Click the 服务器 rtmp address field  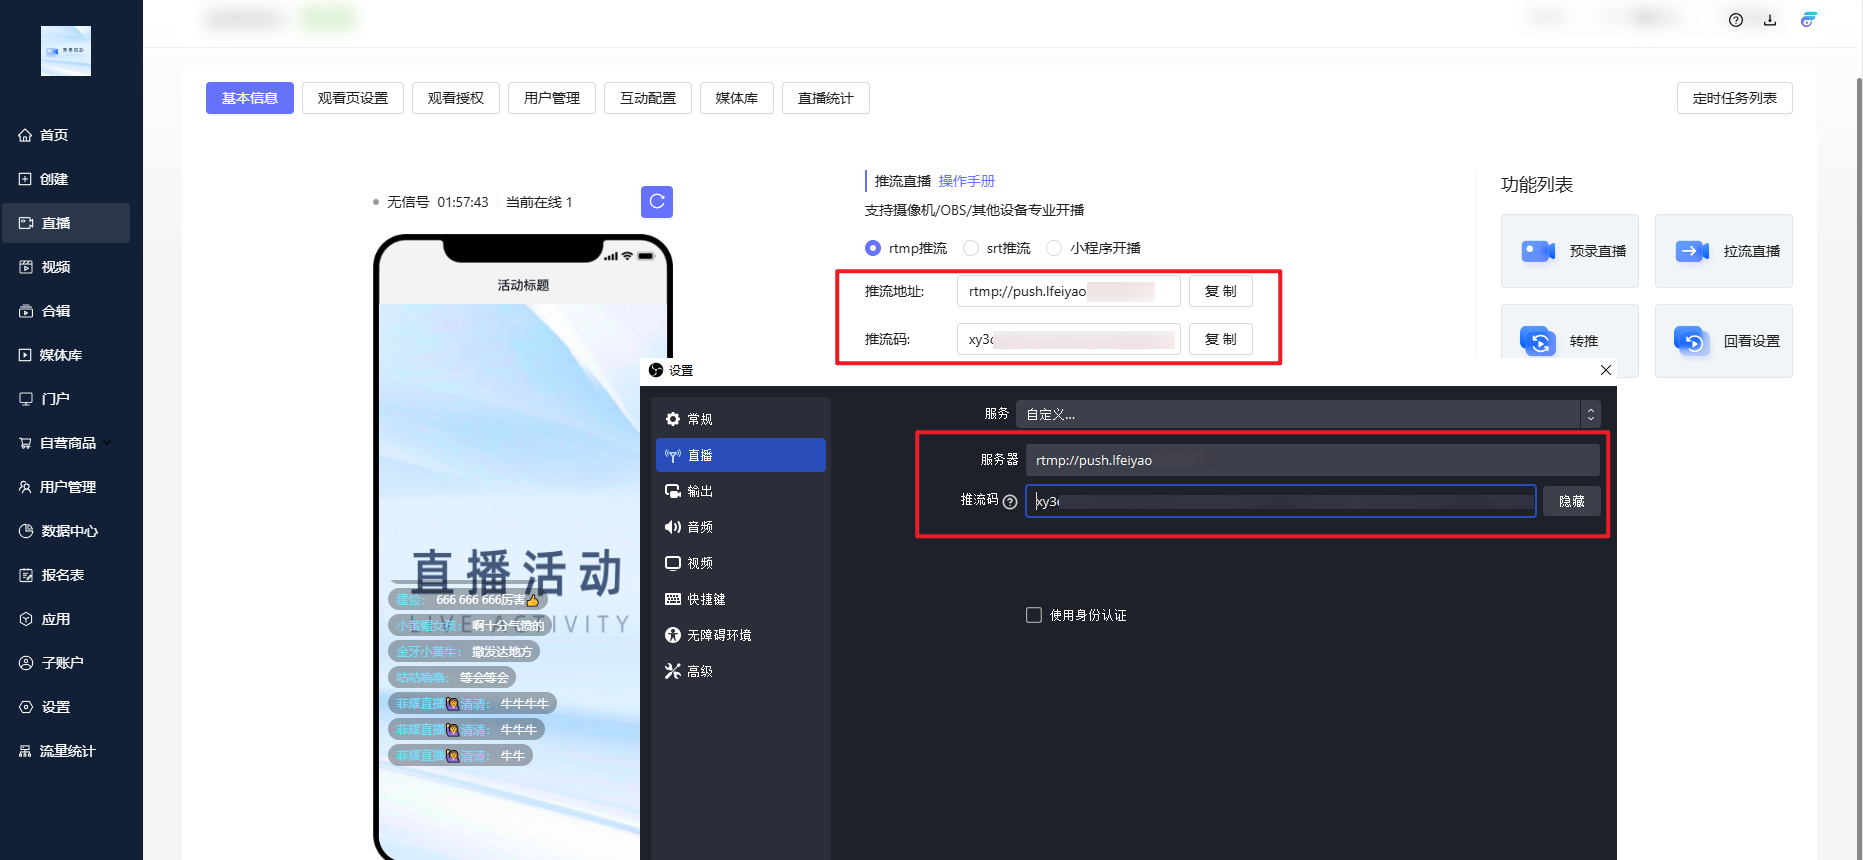point(1310,460)
